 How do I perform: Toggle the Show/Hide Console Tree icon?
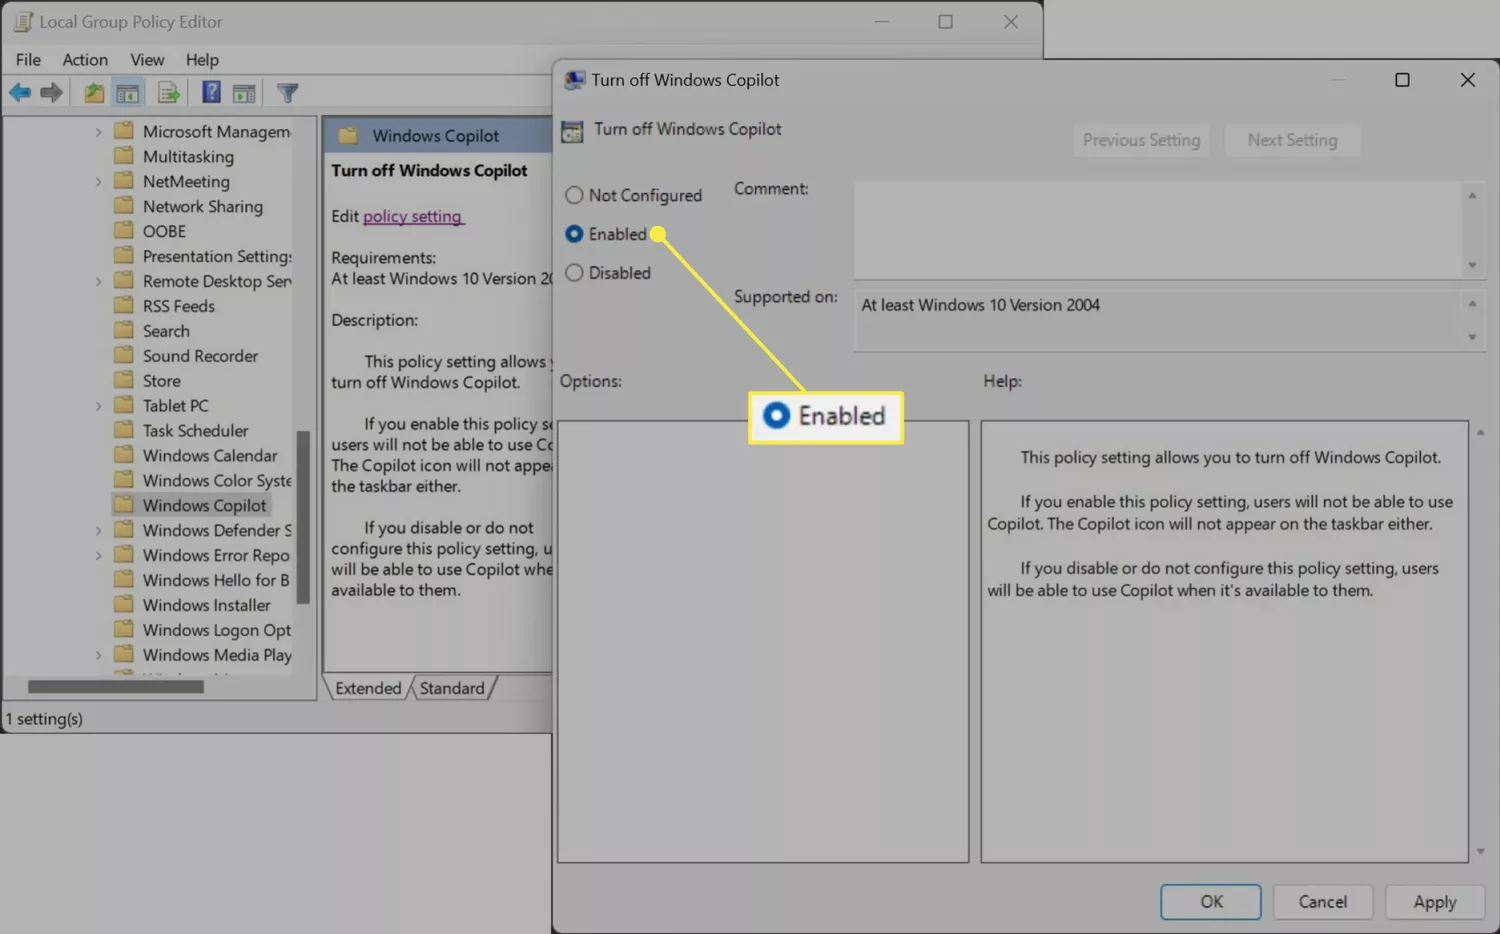point(128,93)
